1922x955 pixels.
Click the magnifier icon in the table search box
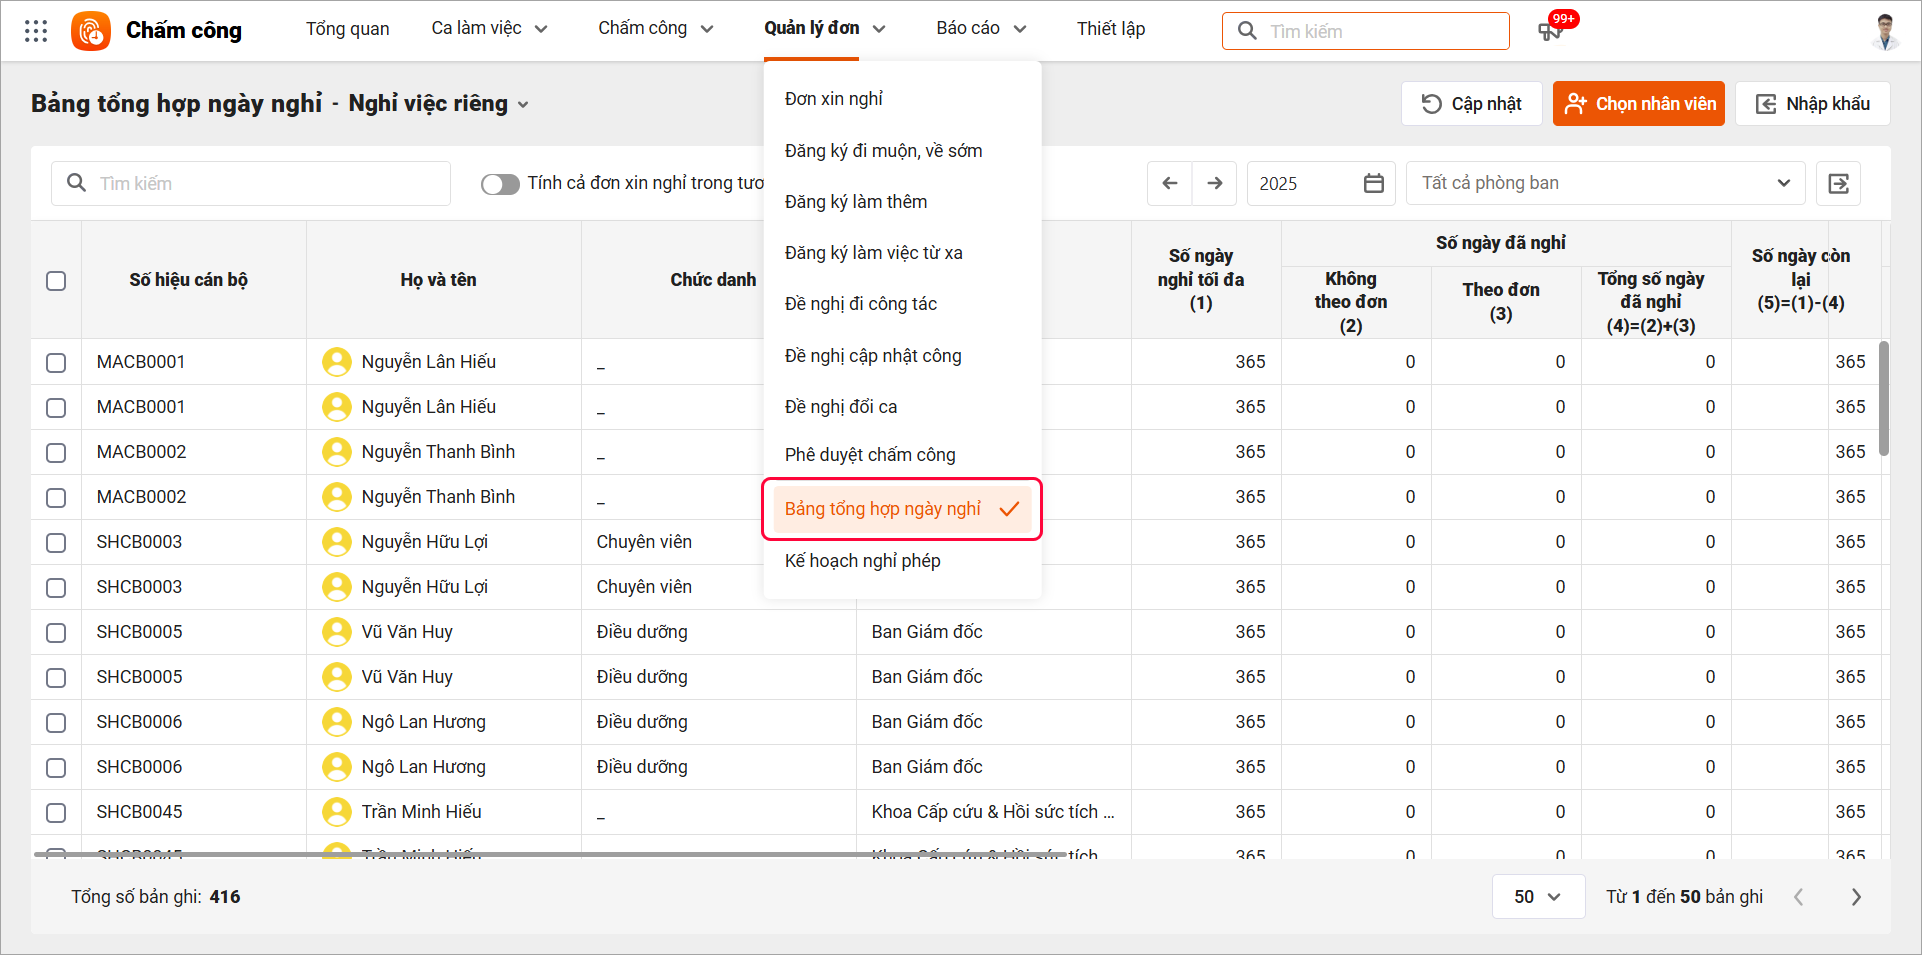pyautogui.click(x=76, y=183)
